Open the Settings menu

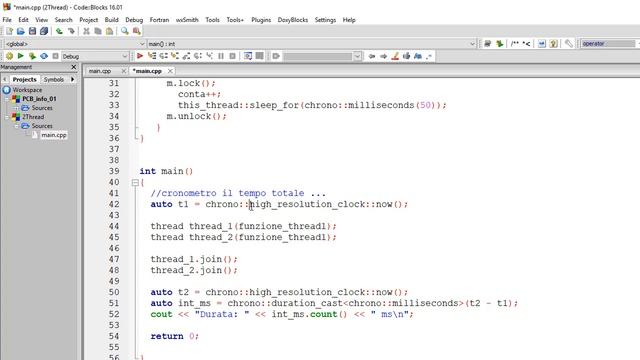pyautogui.click(x=325, y=20)
